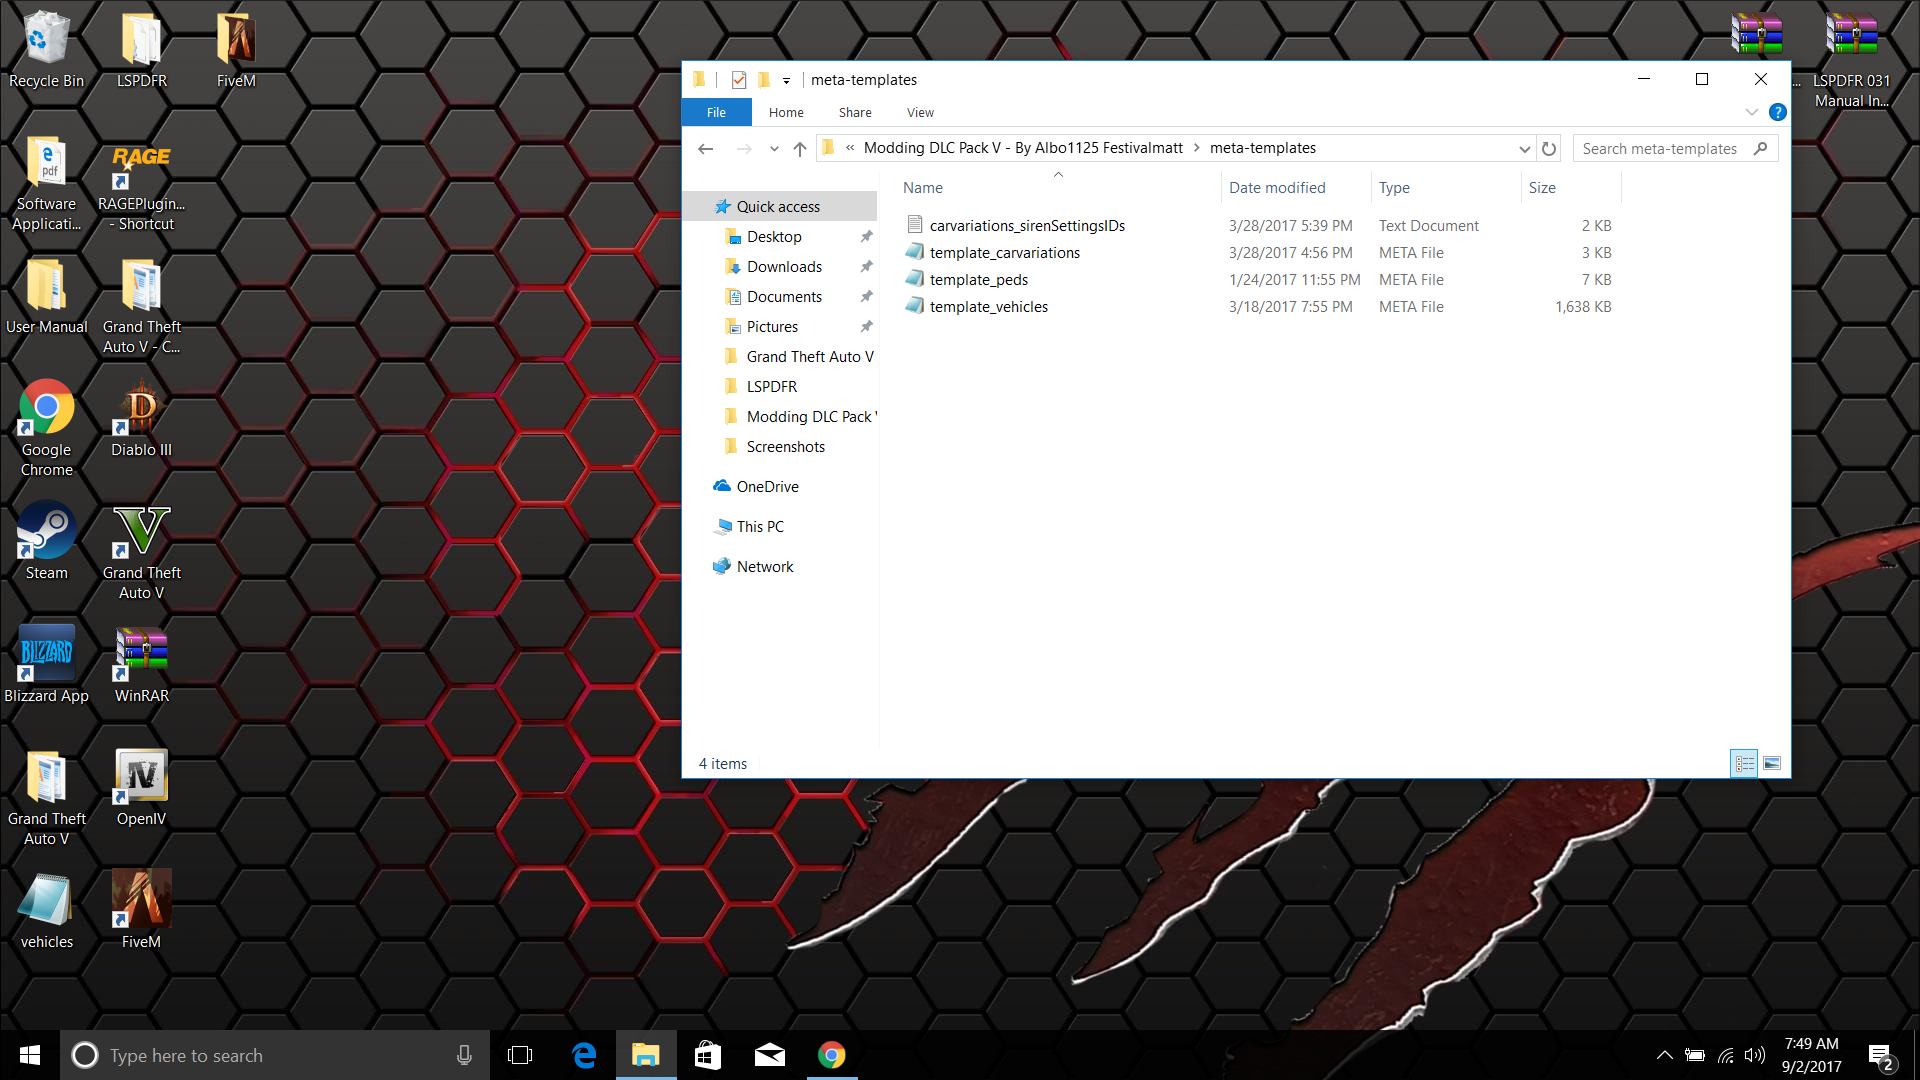The width and height of the screenshot is (1920, 1080).
Task: Click the Properties quick access toolbar checkmark
Action: tap(739, 80)
